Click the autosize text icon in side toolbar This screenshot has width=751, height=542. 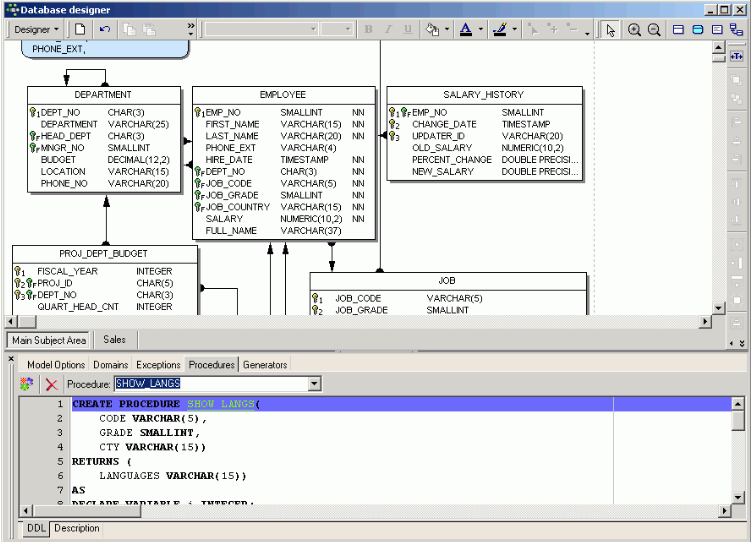pyautogui.click(x=737, y=56)
